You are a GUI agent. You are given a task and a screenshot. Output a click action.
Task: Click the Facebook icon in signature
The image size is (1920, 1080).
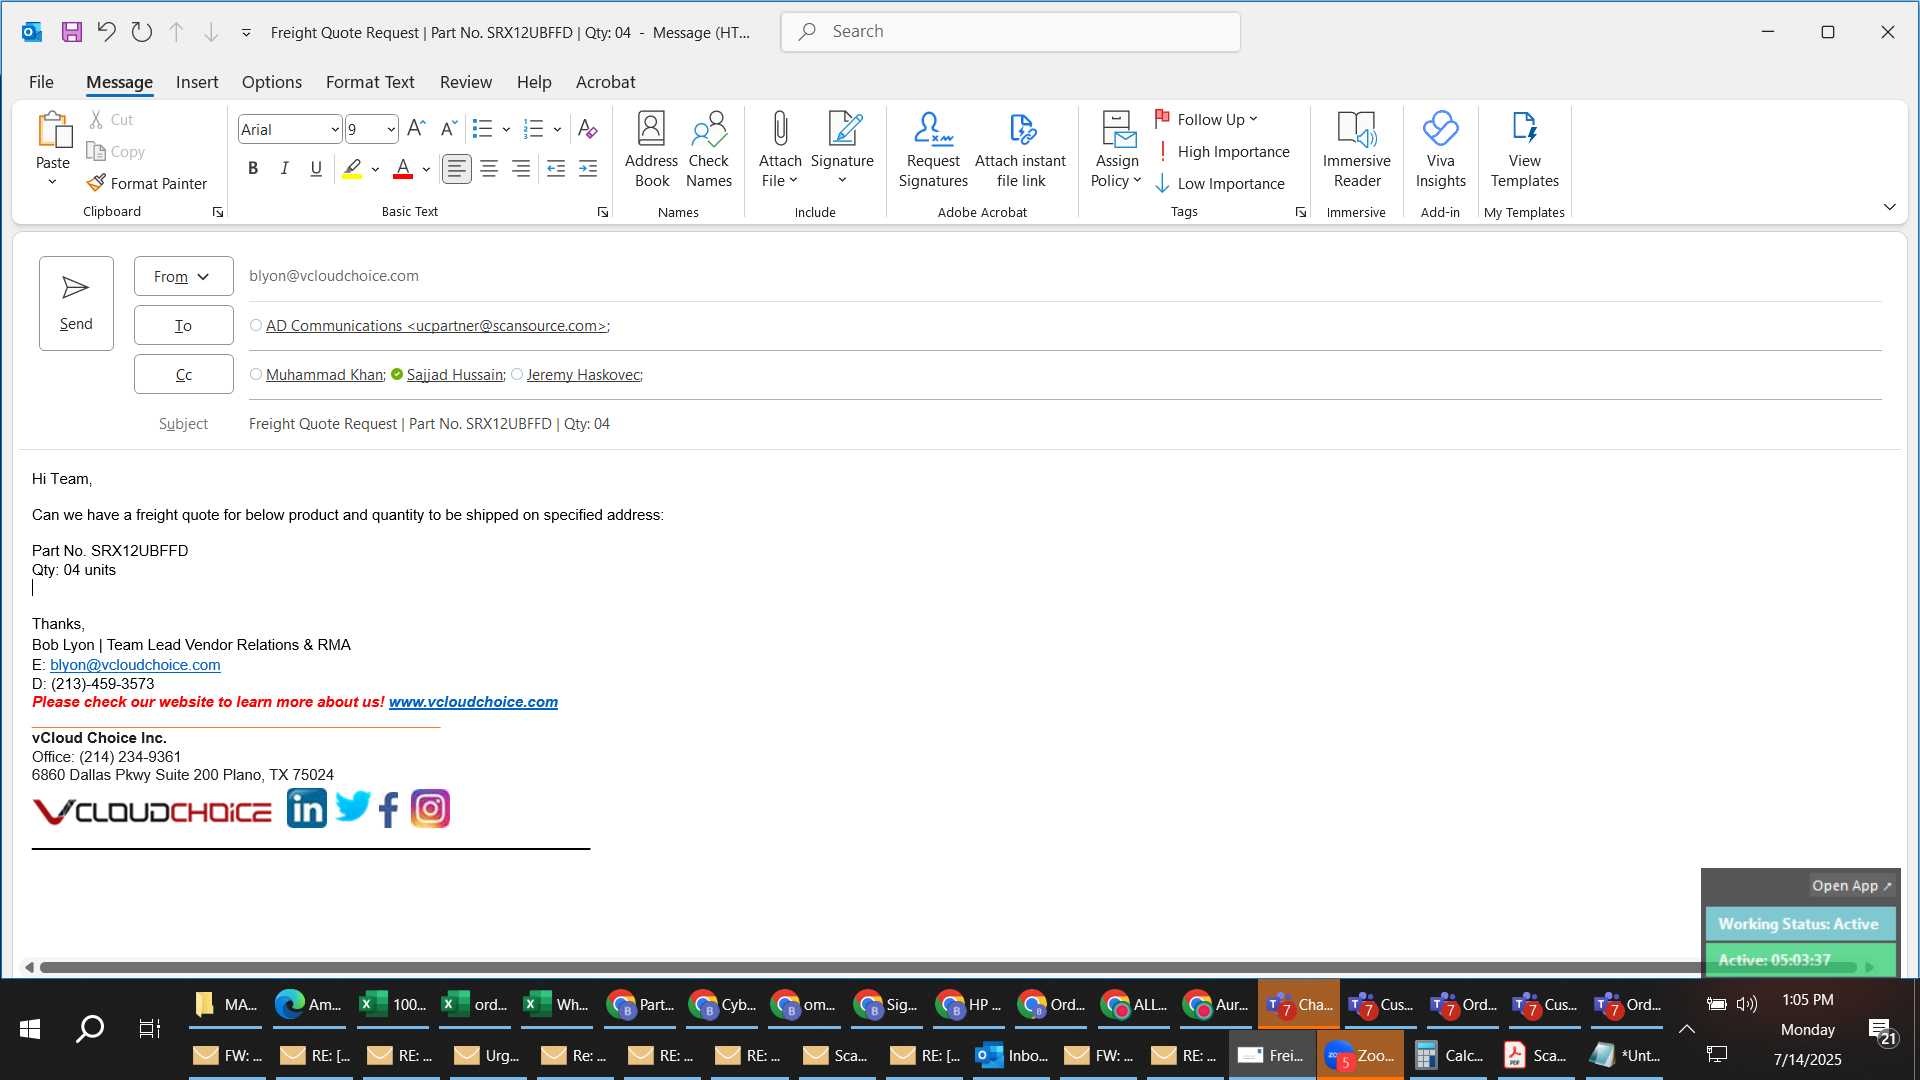click(389, 809)
